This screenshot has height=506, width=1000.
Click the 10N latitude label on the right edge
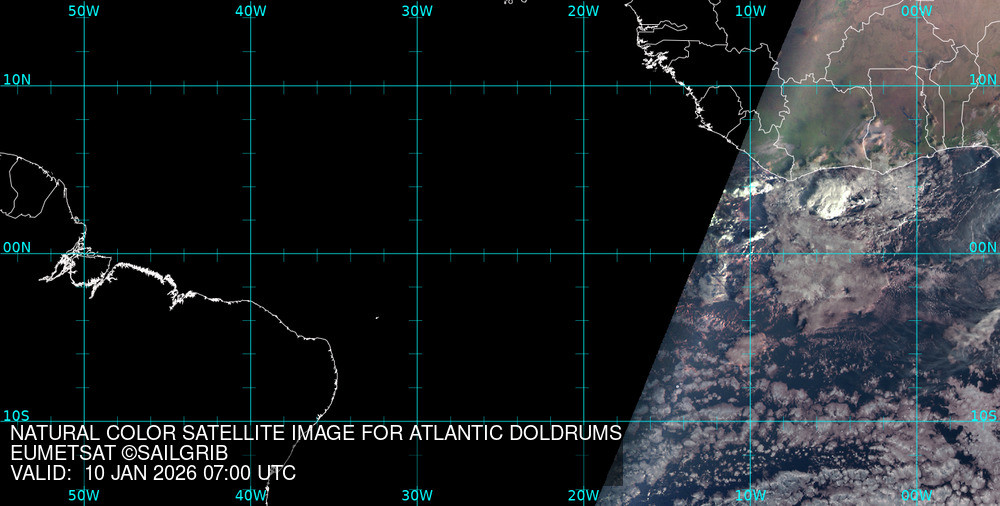click(x=983, y=79)
